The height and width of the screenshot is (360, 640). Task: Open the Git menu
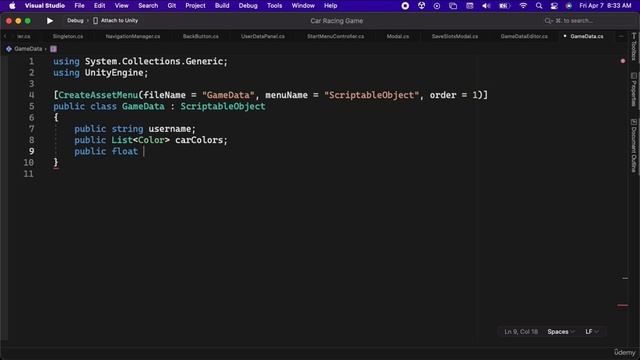172,6
